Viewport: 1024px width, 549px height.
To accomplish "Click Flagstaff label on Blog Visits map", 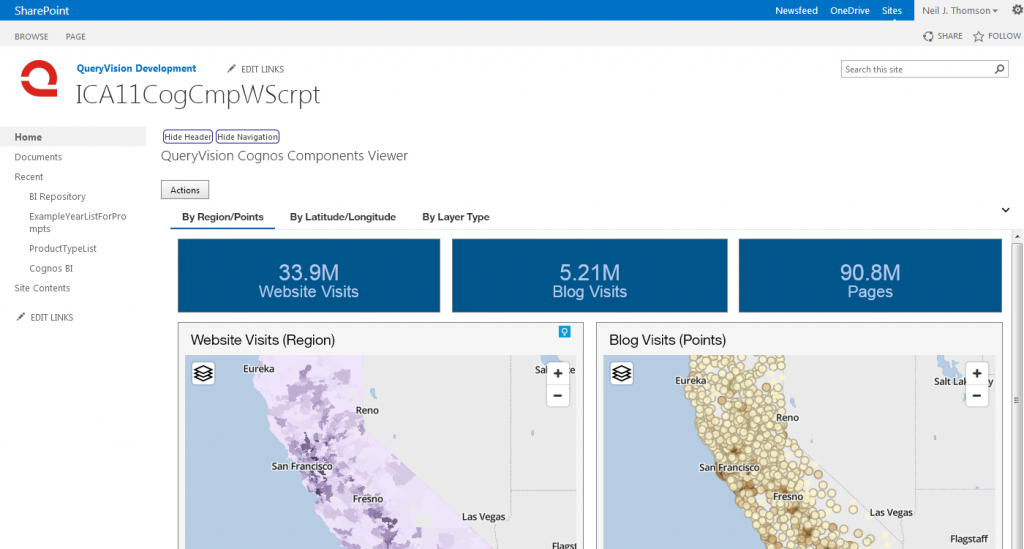I will point(968,539).
